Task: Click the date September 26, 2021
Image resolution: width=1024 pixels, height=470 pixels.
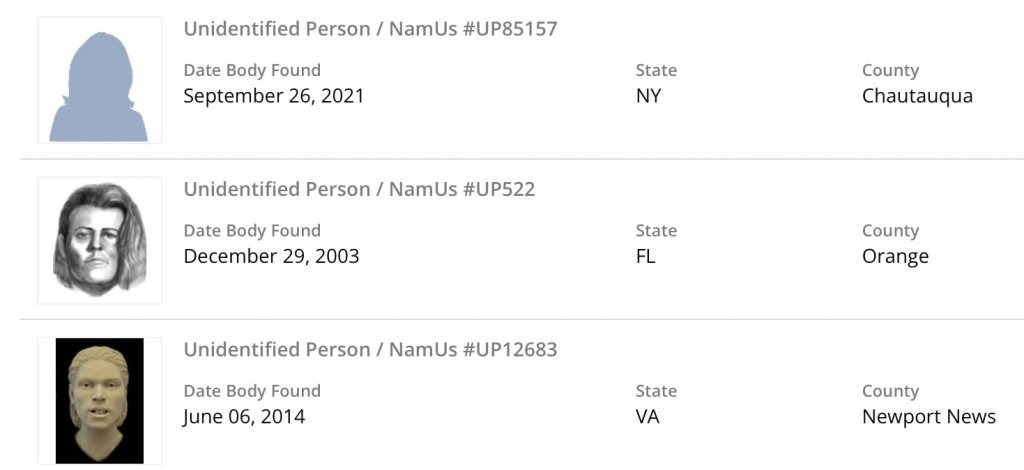Action: coord(274,96)
